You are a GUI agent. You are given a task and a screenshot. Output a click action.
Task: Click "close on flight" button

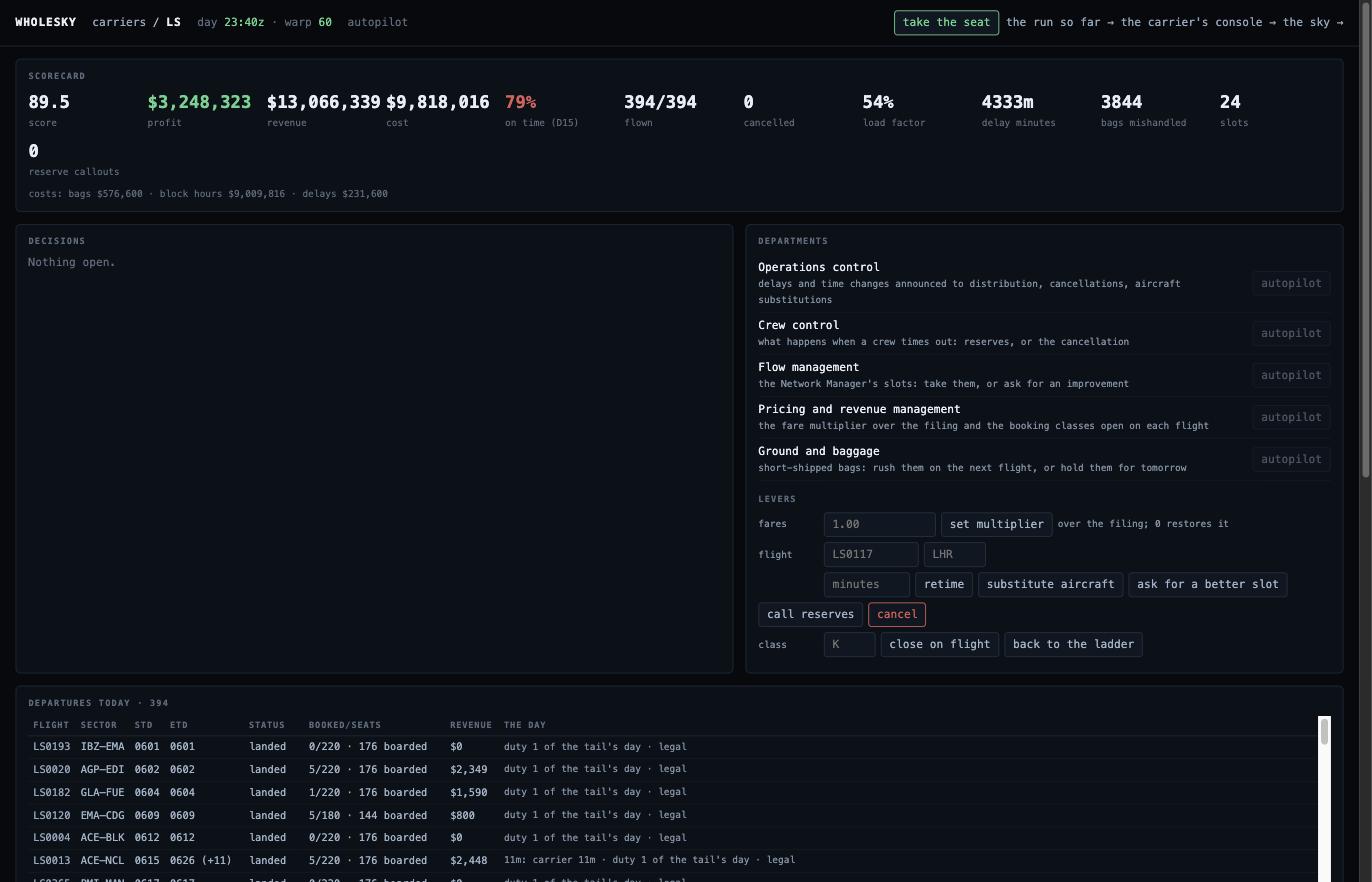(939, 644)
